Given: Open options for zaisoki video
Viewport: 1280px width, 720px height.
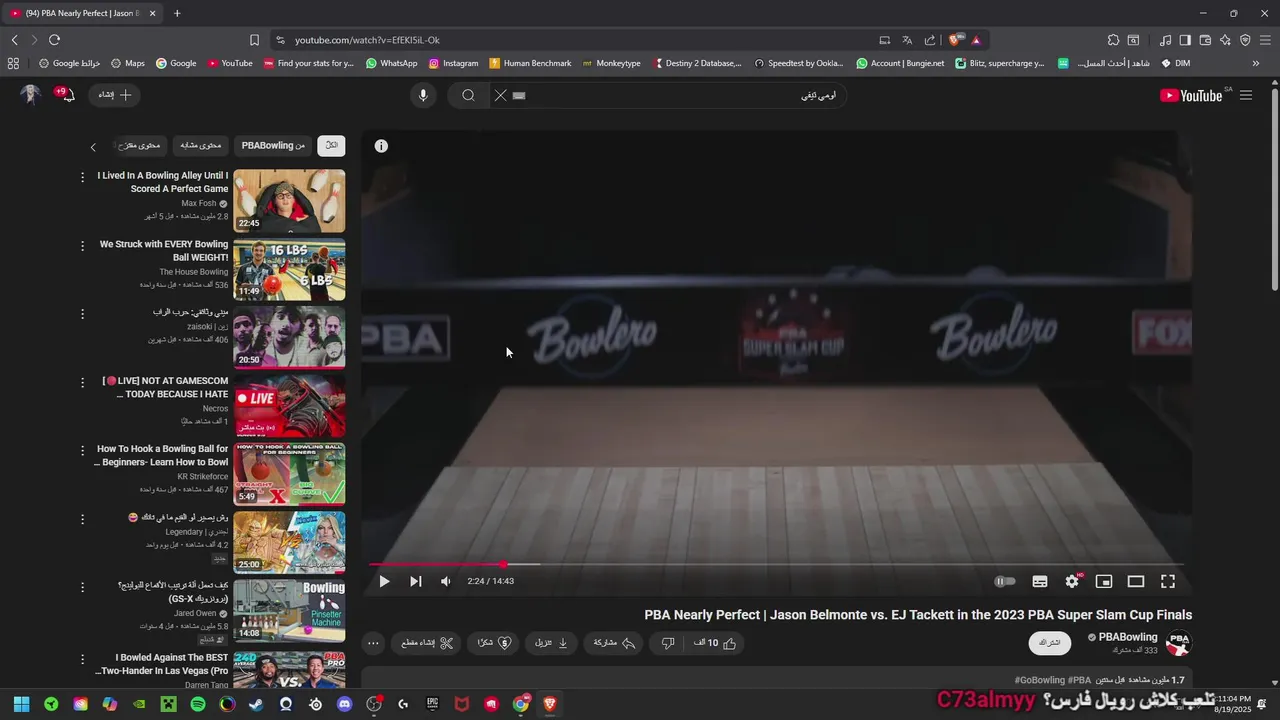Looking at the screenshot, I should pos(83,314).
